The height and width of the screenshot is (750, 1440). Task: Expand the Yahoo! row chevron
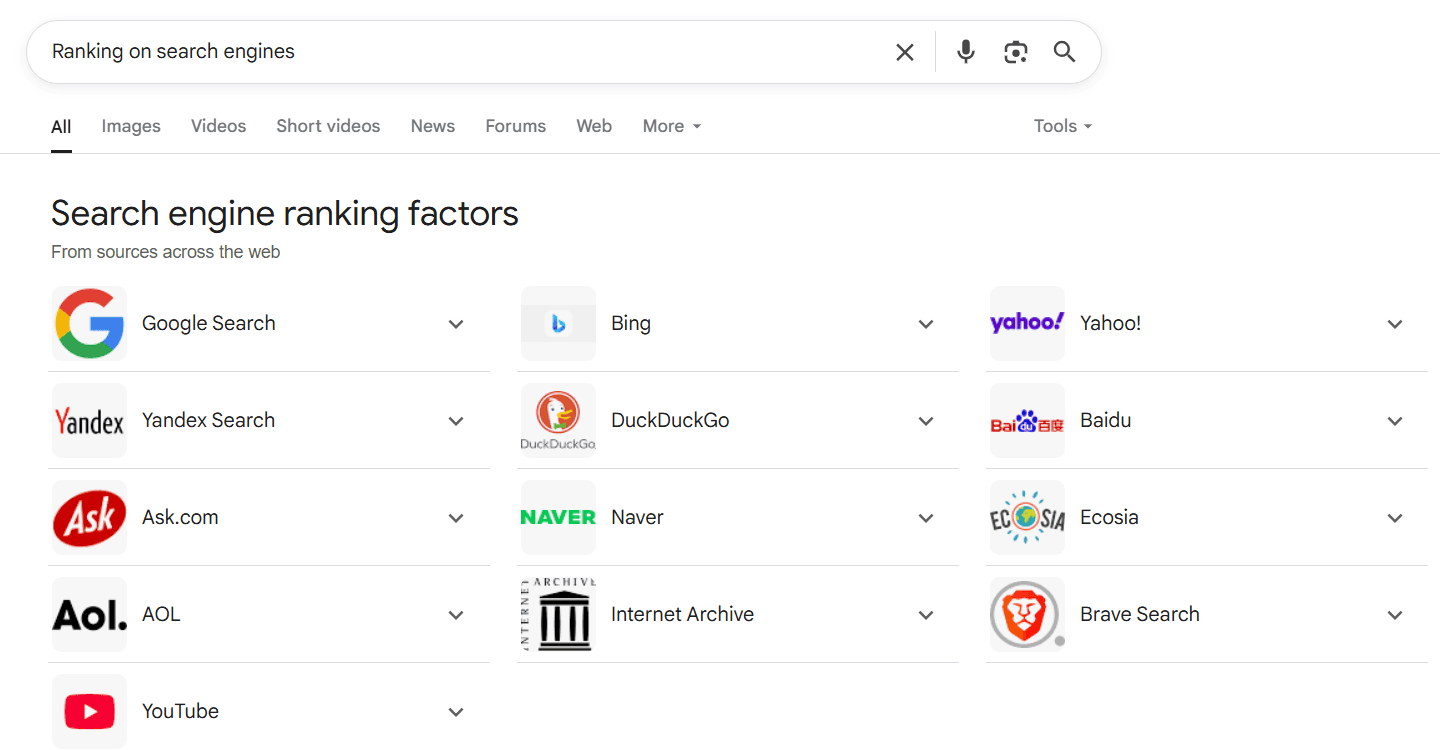coord(1395,324)
